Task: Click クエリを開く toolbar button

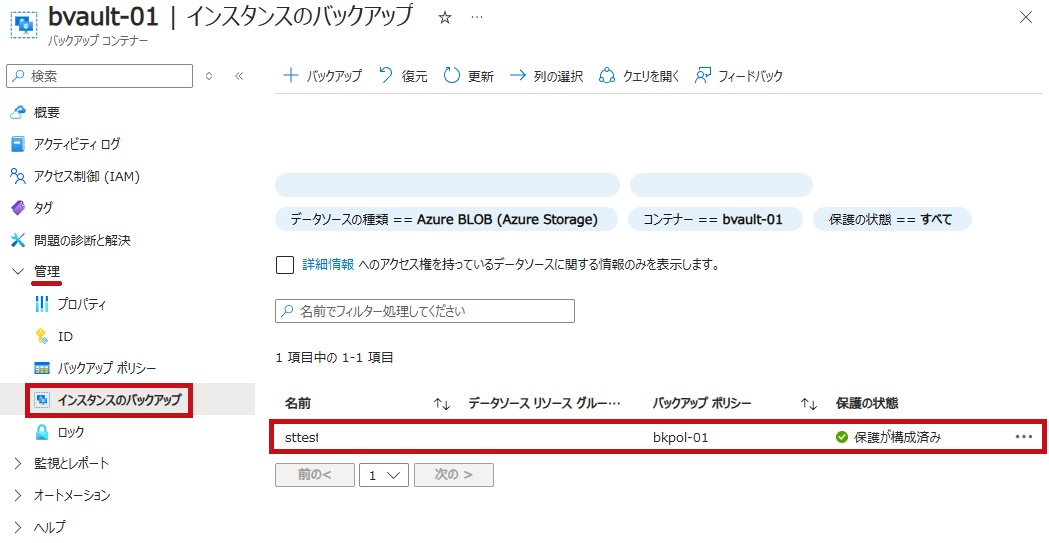Action: coord(639,76)
